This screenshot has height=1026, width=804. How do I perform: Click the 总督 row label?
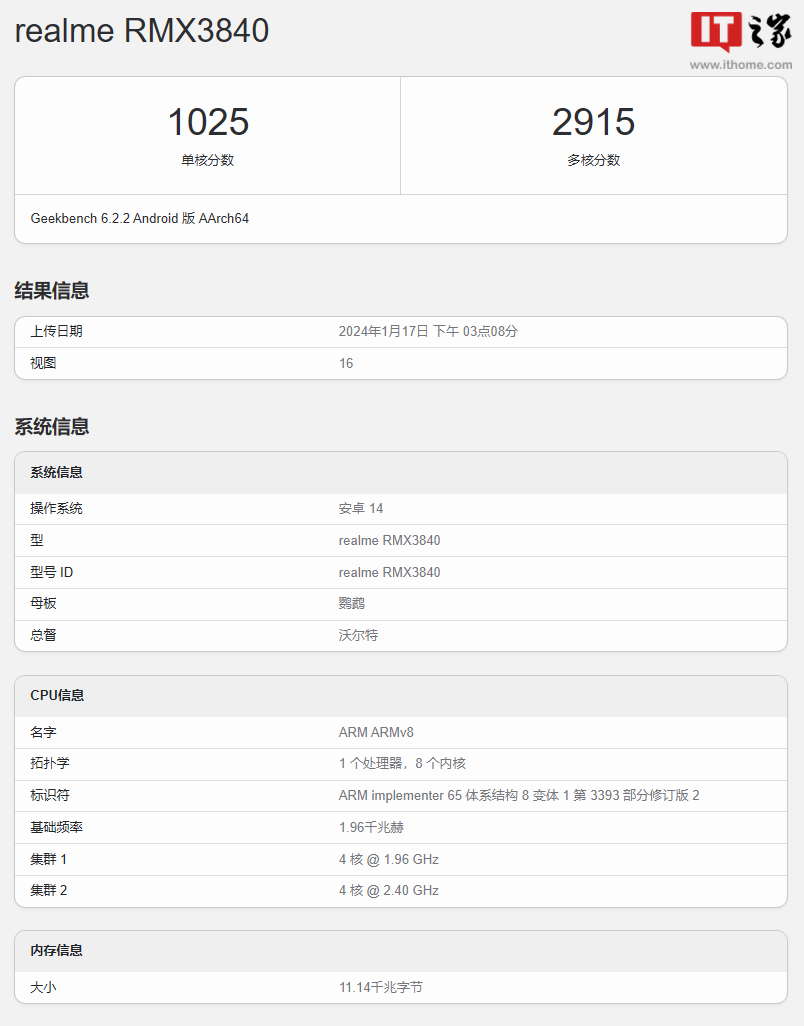click(43, 635)
